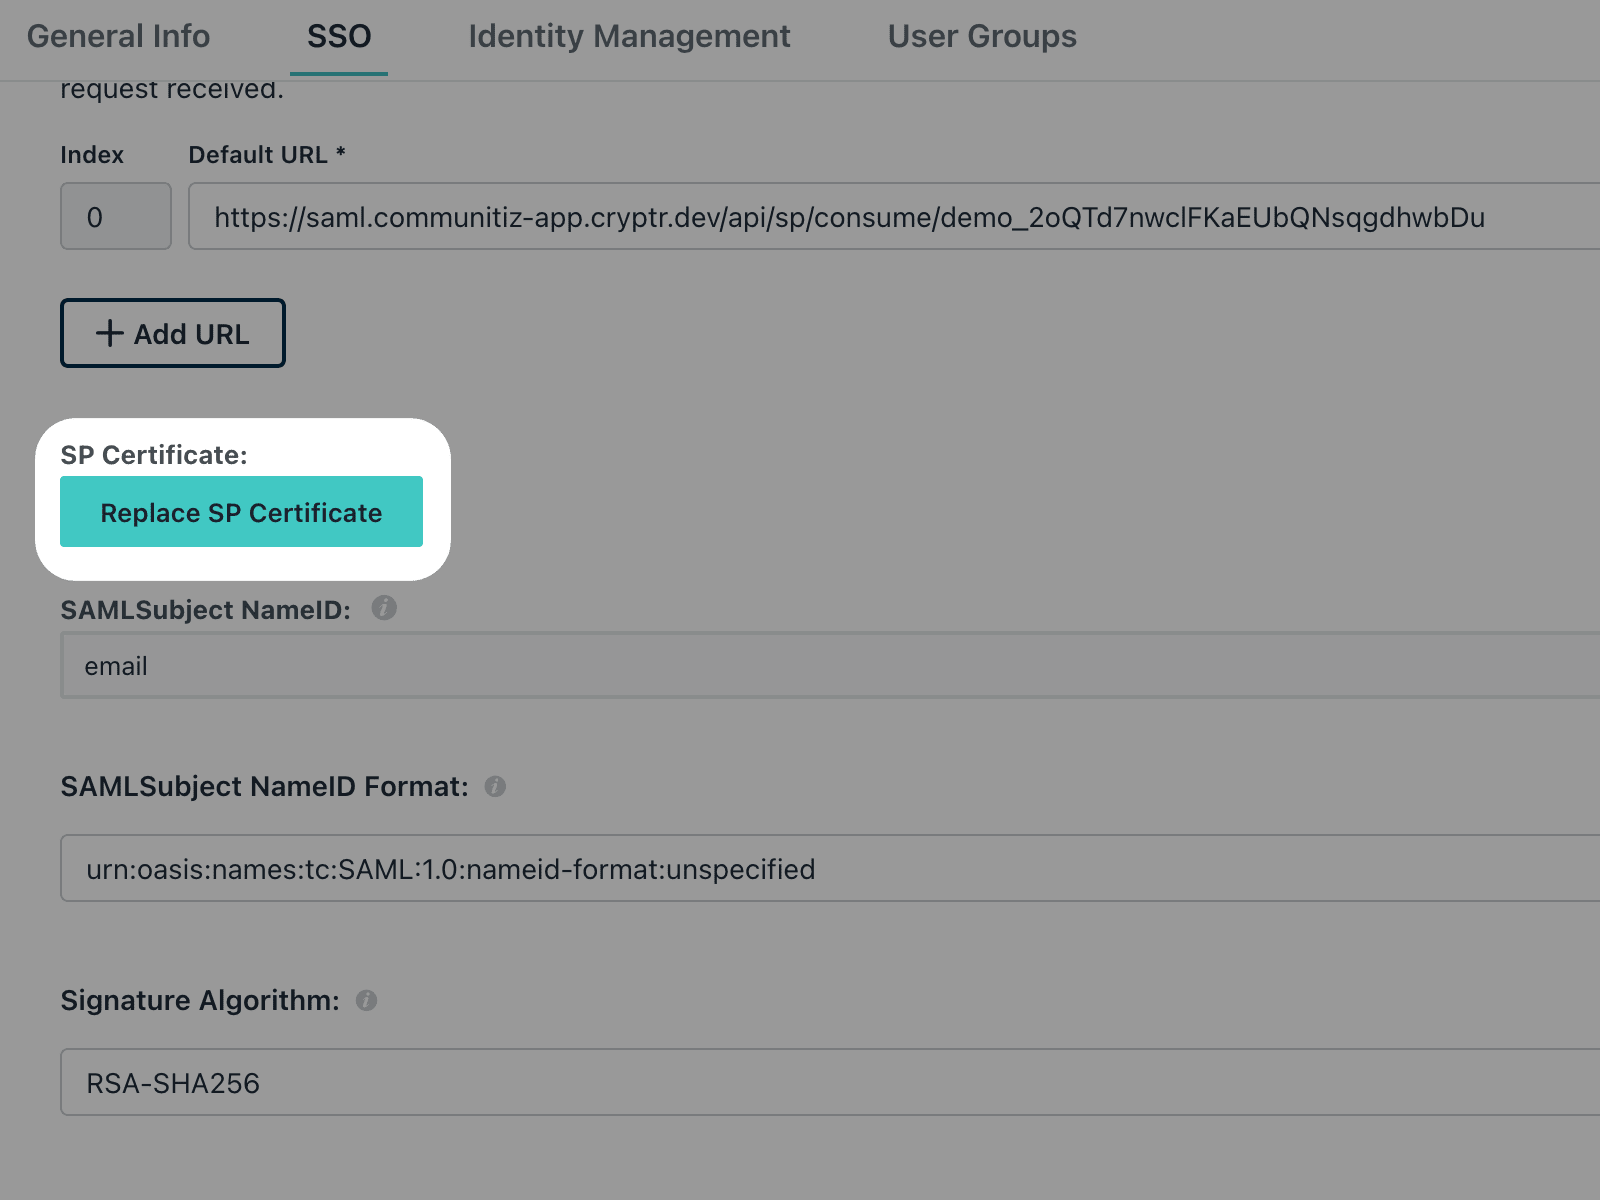The height and width of the screenshot is (1200, 1600).
Task: Click the SAMLSubject NameID email field
Action: [830, 666]
